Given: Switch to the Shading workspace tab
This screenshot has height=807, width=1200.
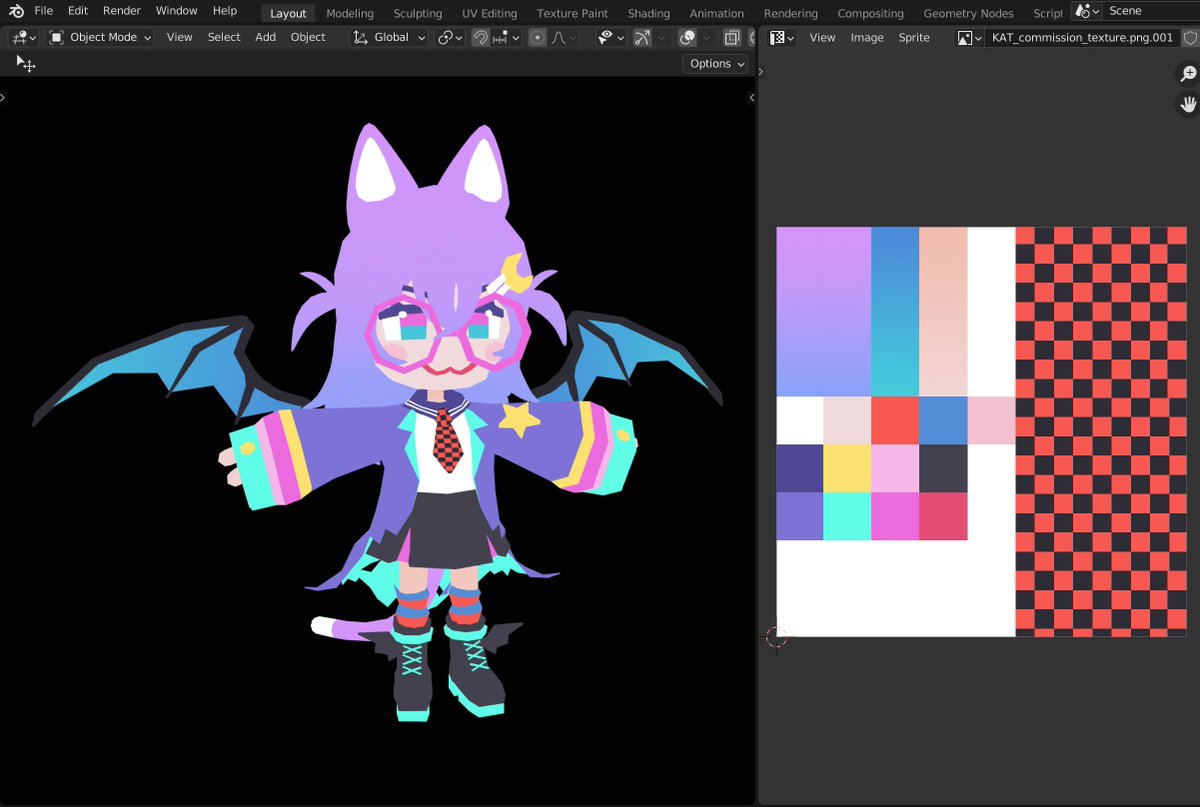Looking at the screenshot, I should (x=649, y=13).
